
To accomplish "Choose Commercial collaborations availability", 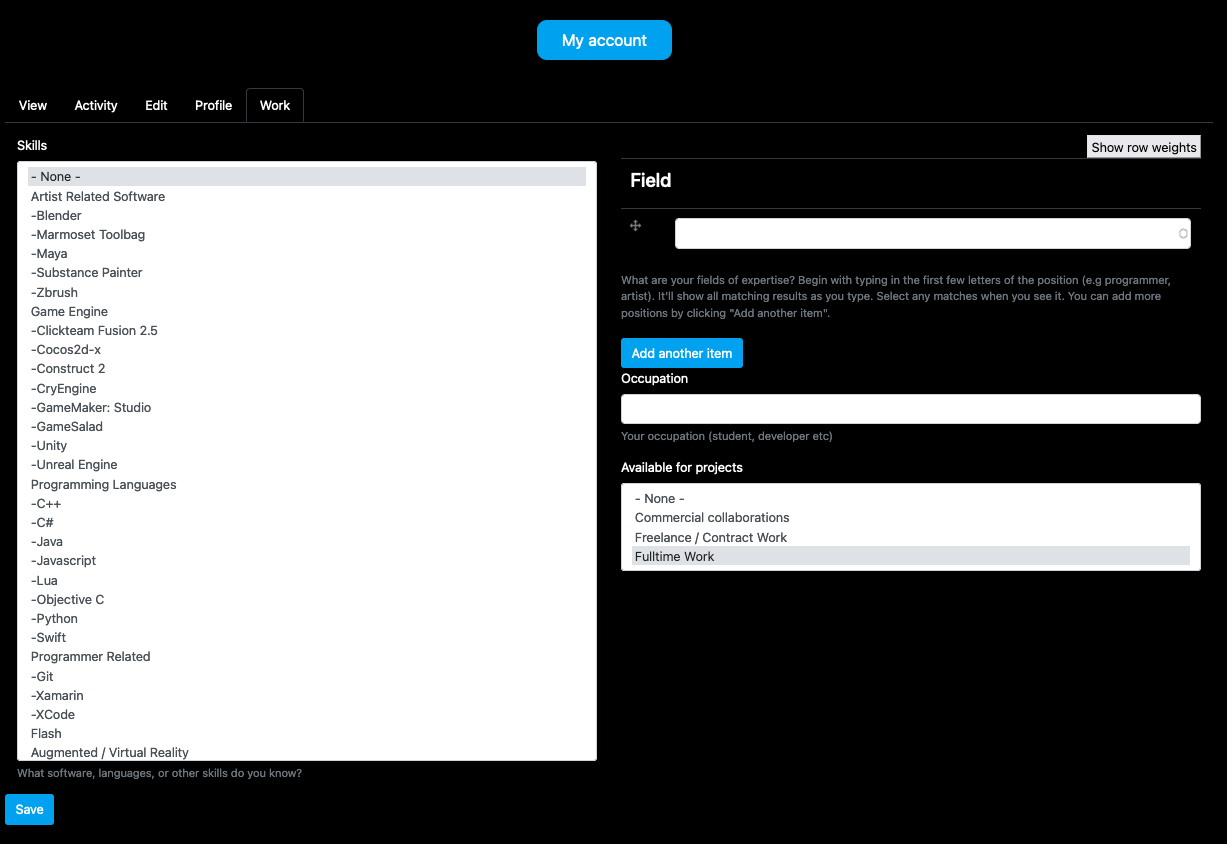I will 911,518.
